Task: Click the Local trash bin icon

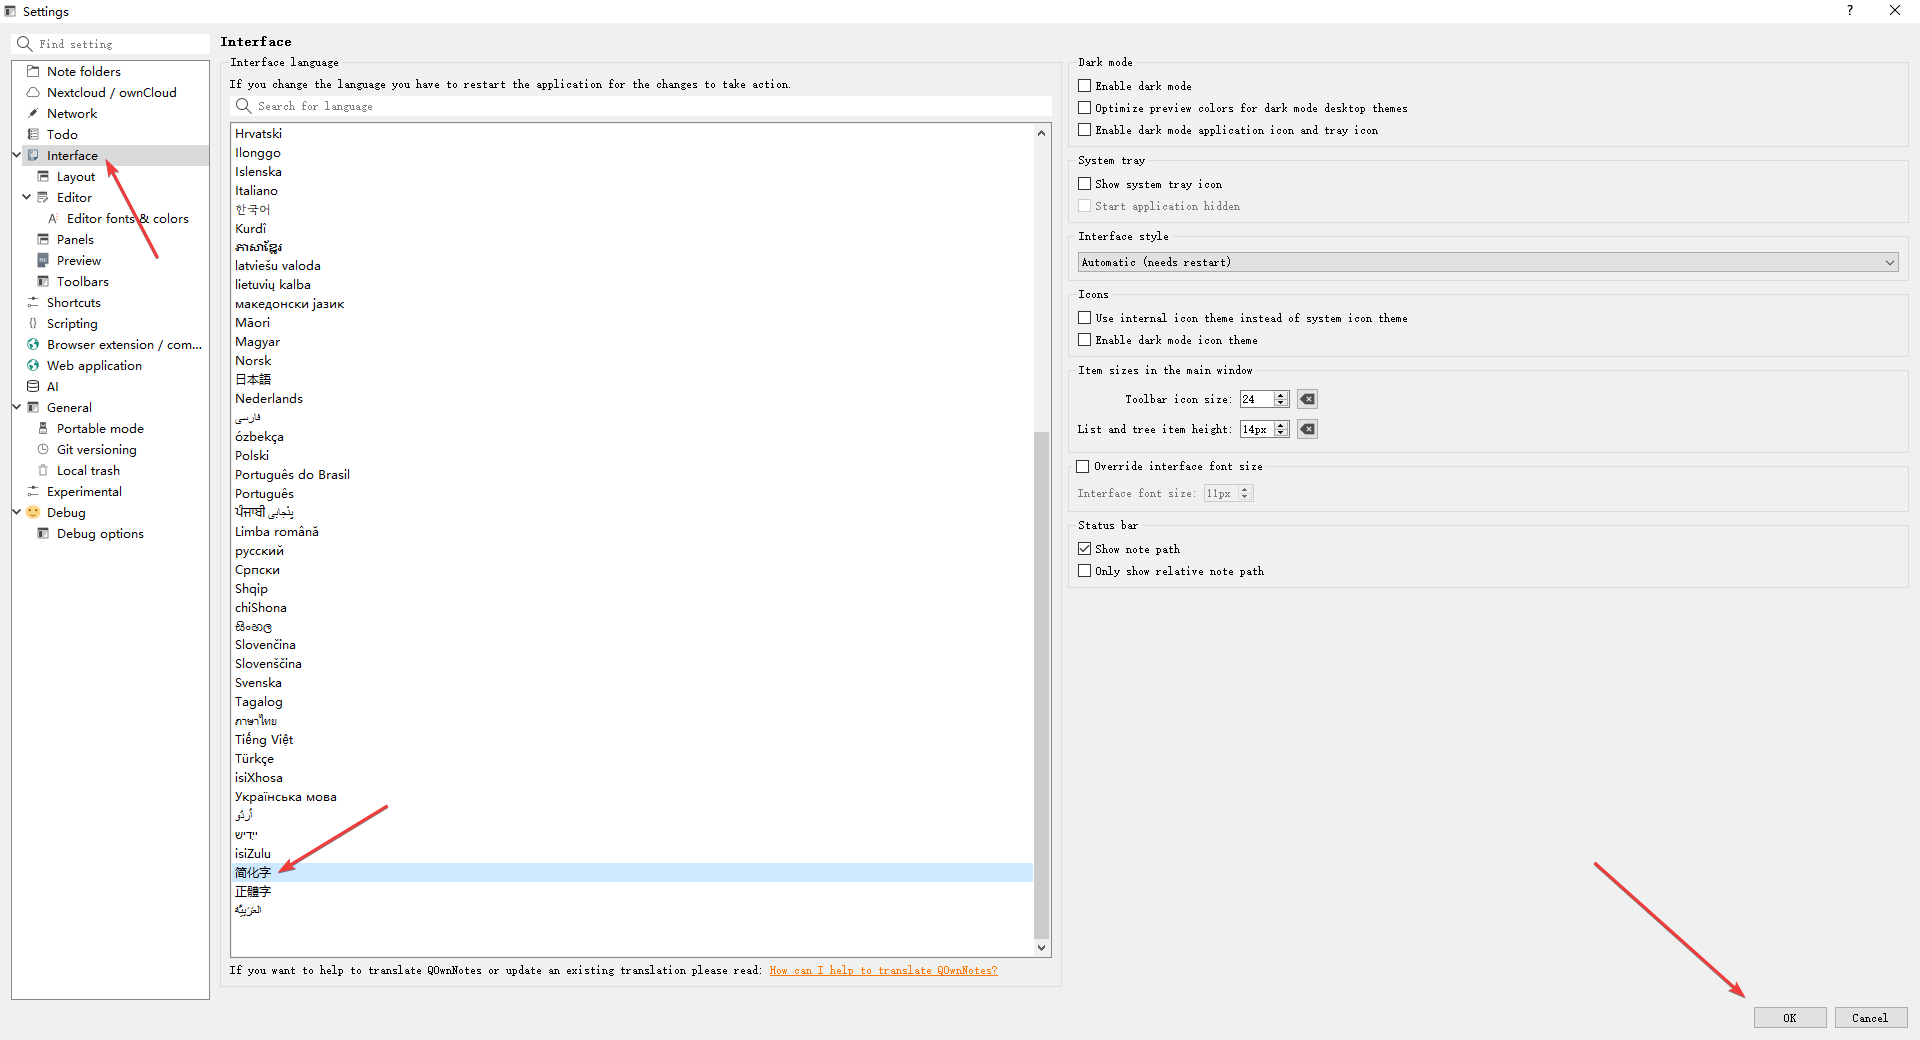Action: click(x=43, y=470)
